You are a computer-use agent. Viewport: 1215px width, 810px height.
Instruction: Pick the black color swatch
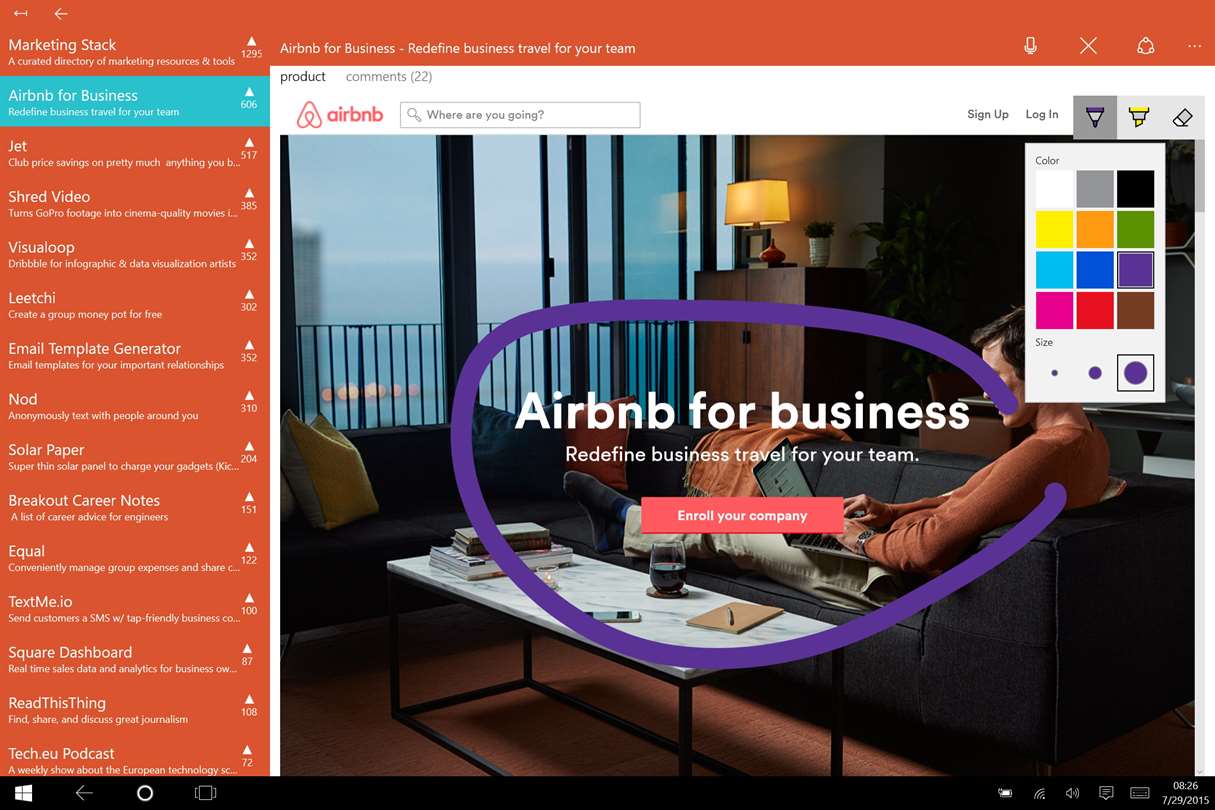point(1136,189)
